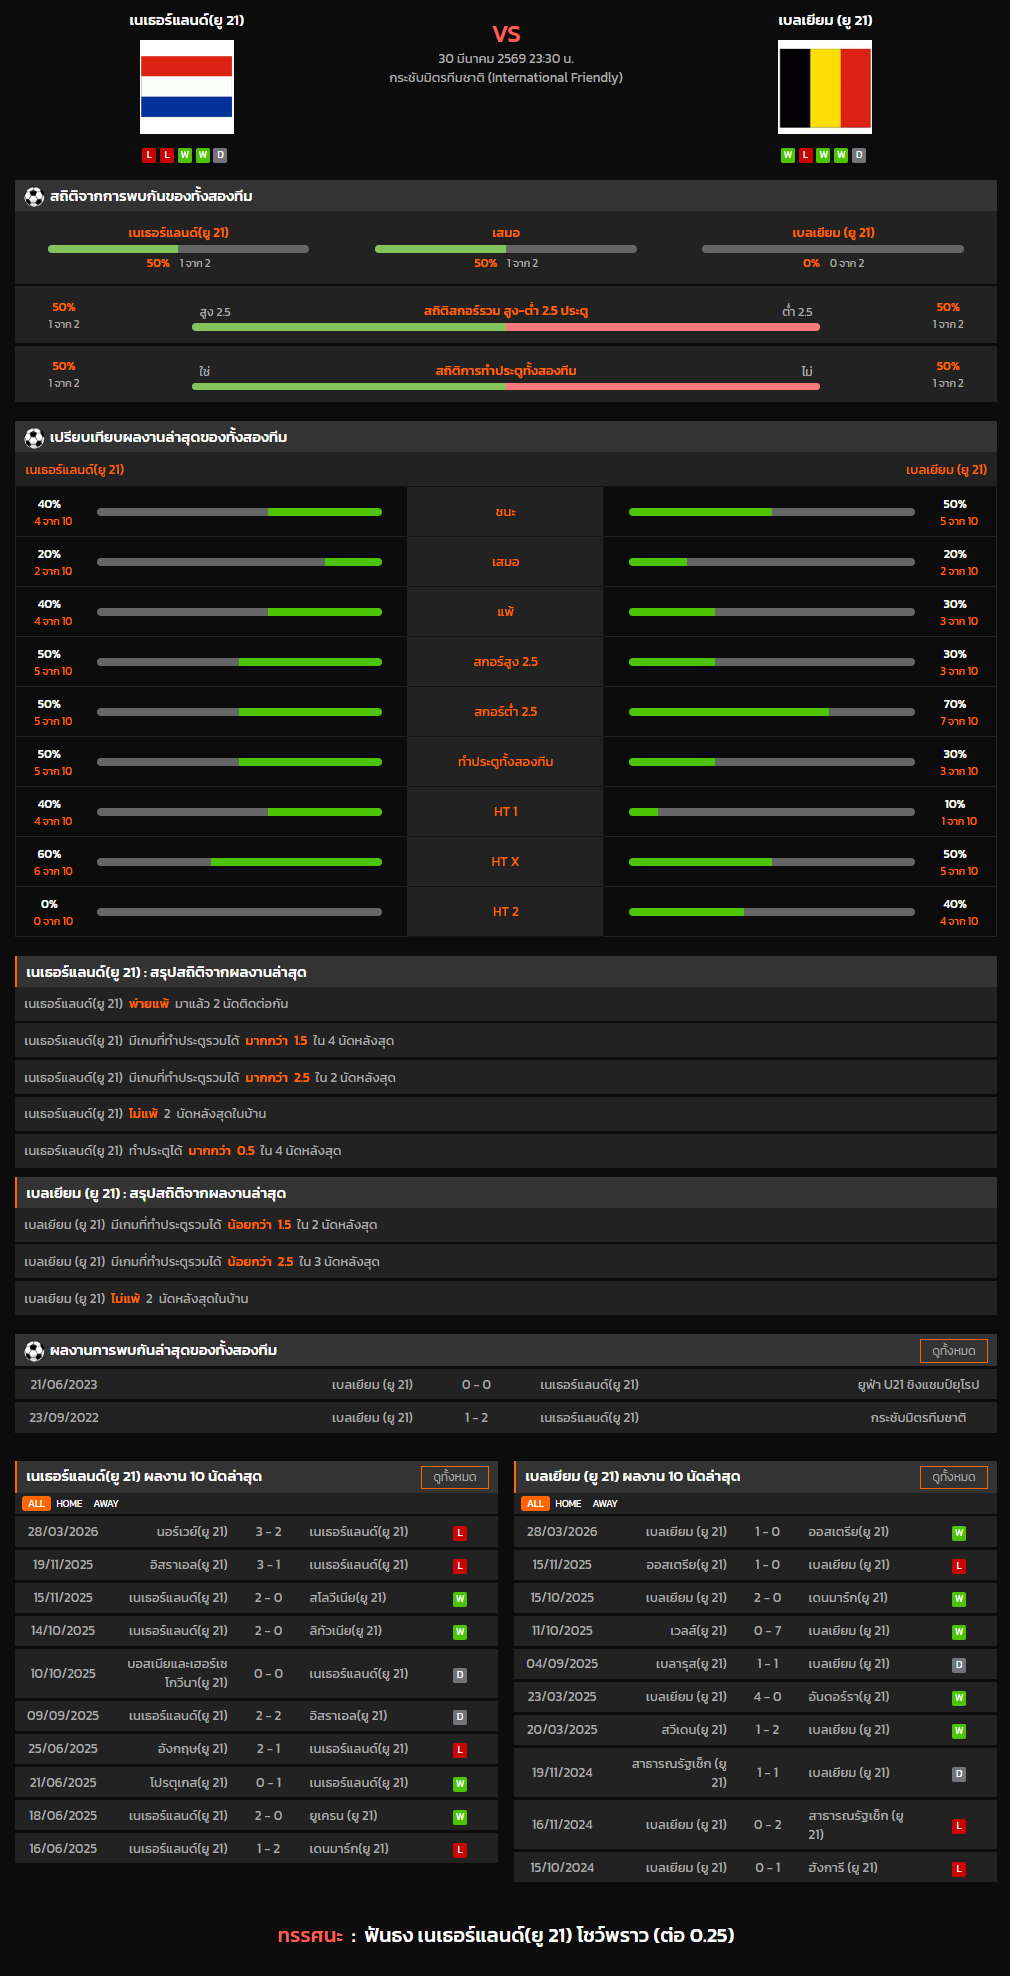The height and width of the screenshot is (1976, 1010).
Task: Switch to HOME filter for Netherlands results
Action: (69, 1504)
